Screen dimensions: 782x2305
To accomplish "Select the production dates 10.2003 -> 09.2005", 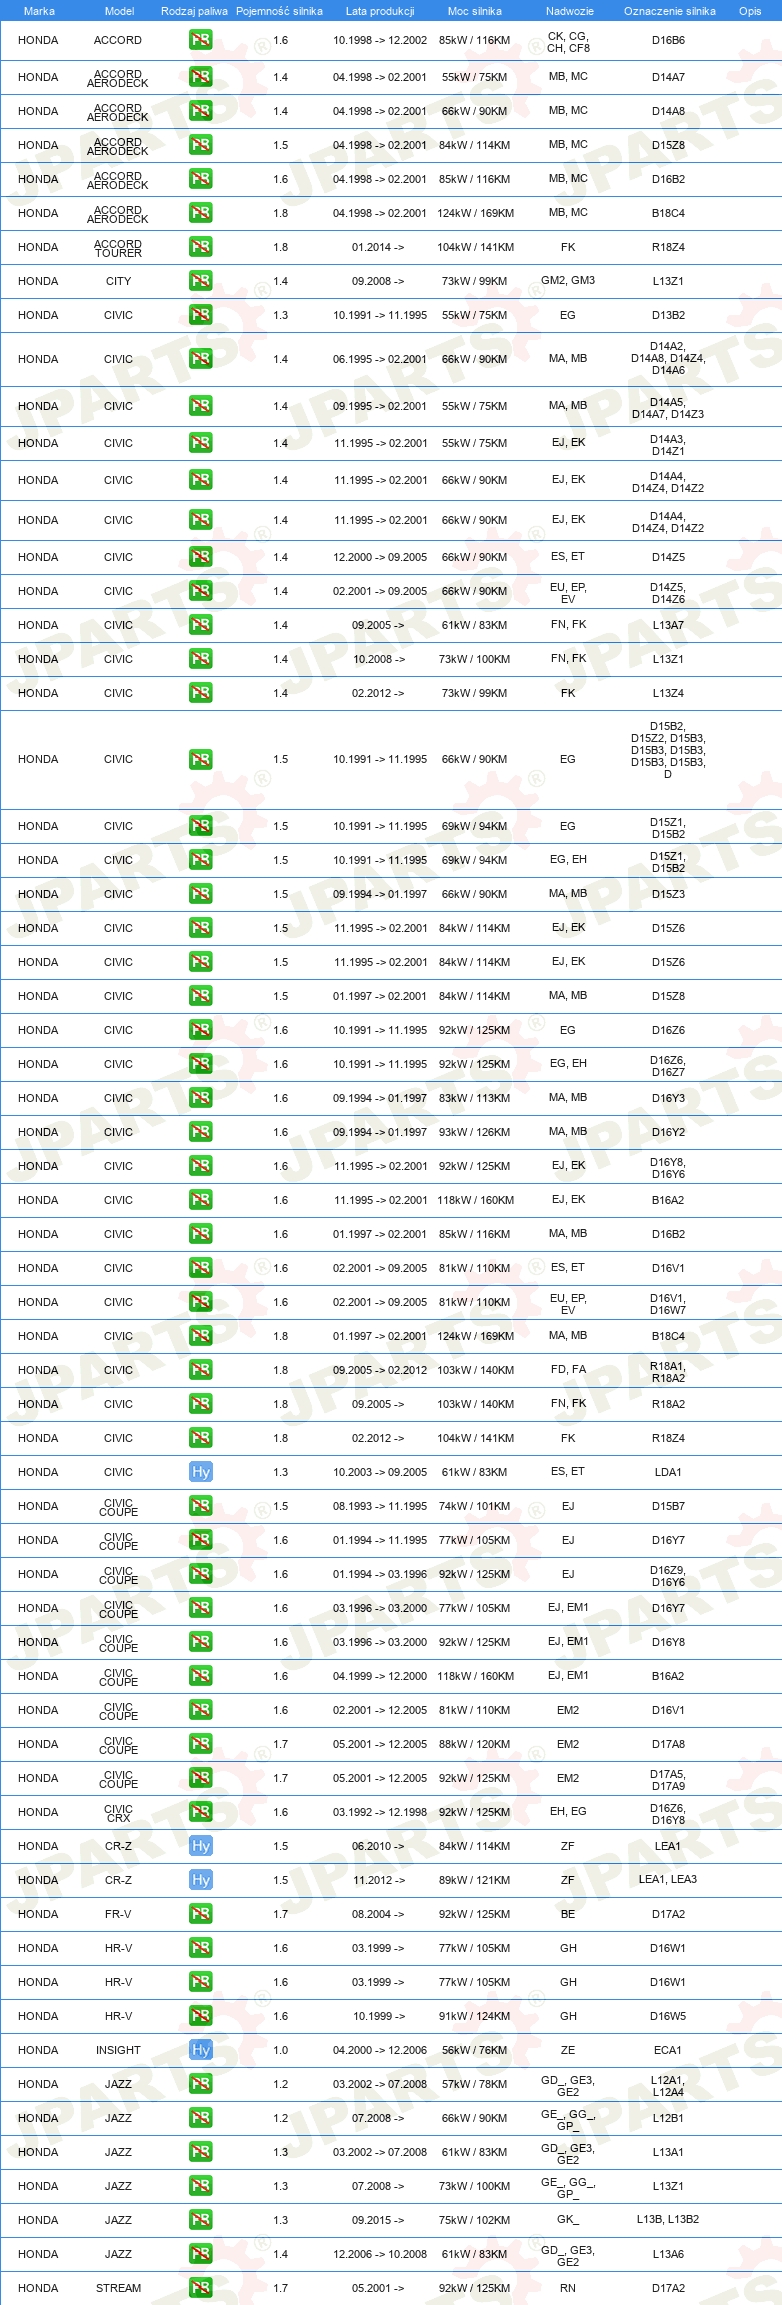I will click(x=380, y=1472).
